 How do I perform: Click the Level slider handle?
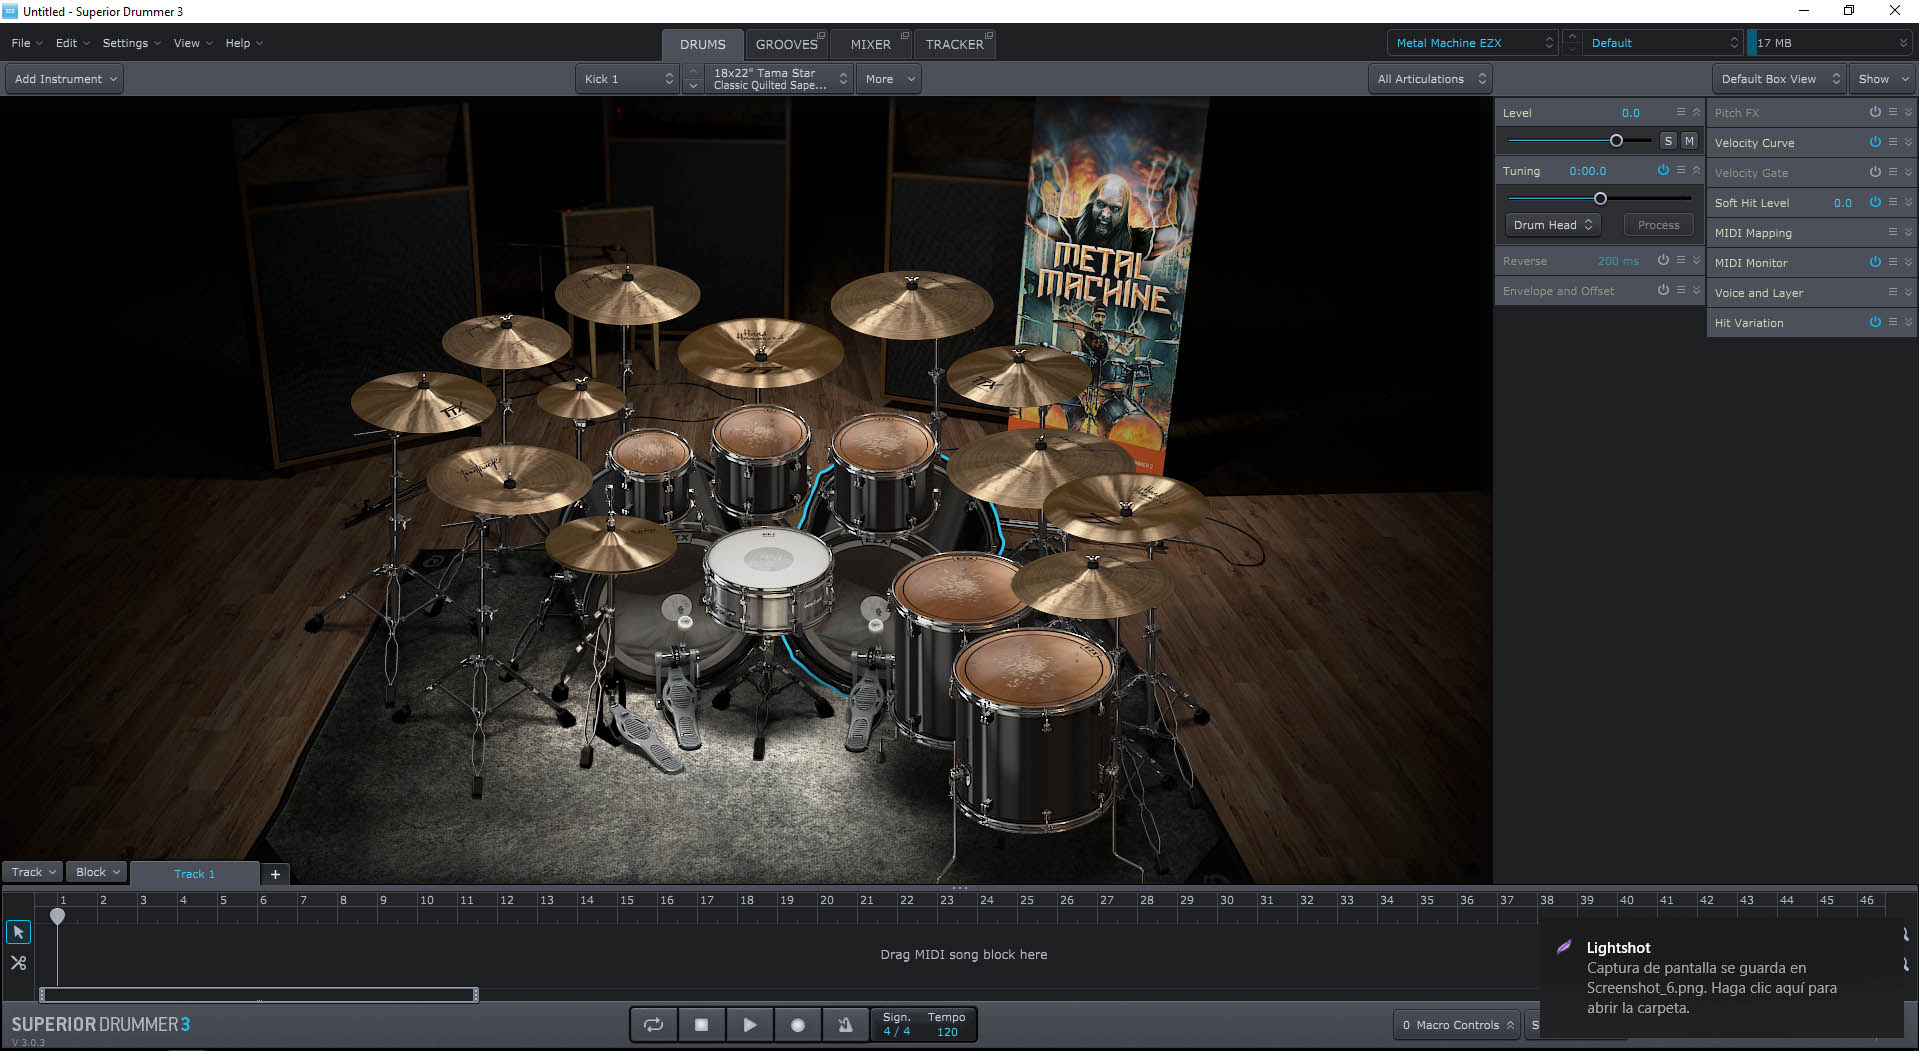(1616, 141)
